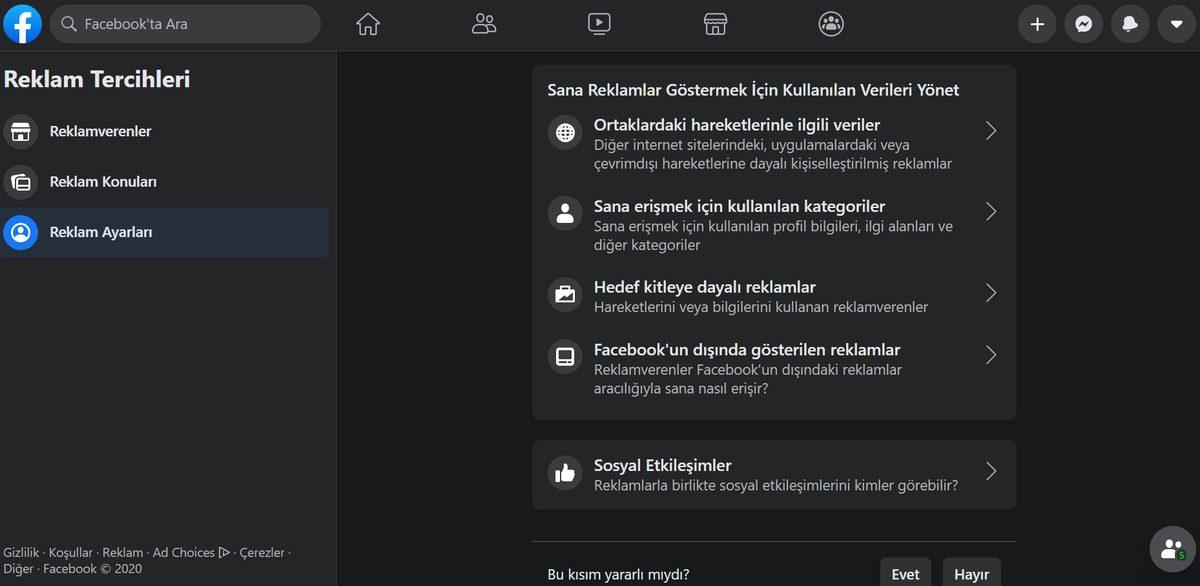
Task: Open the Groups icon
Action: [831, 23]
